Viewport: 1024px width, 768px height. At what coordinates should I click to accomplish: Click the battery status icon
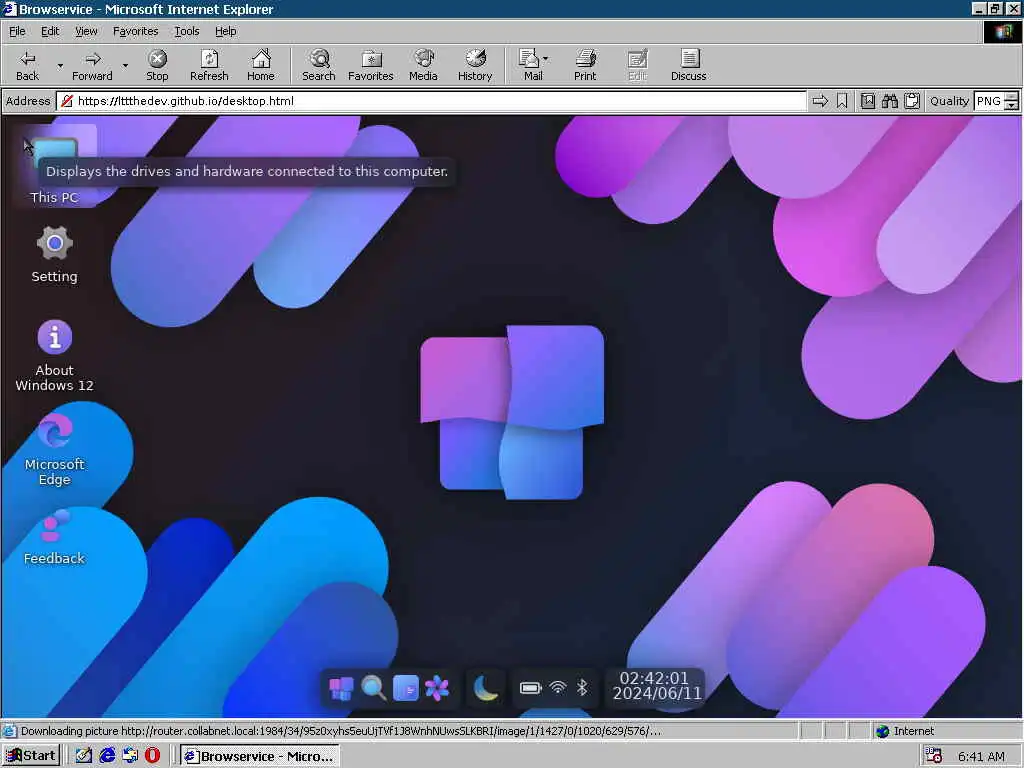click(x=530, y=688)
